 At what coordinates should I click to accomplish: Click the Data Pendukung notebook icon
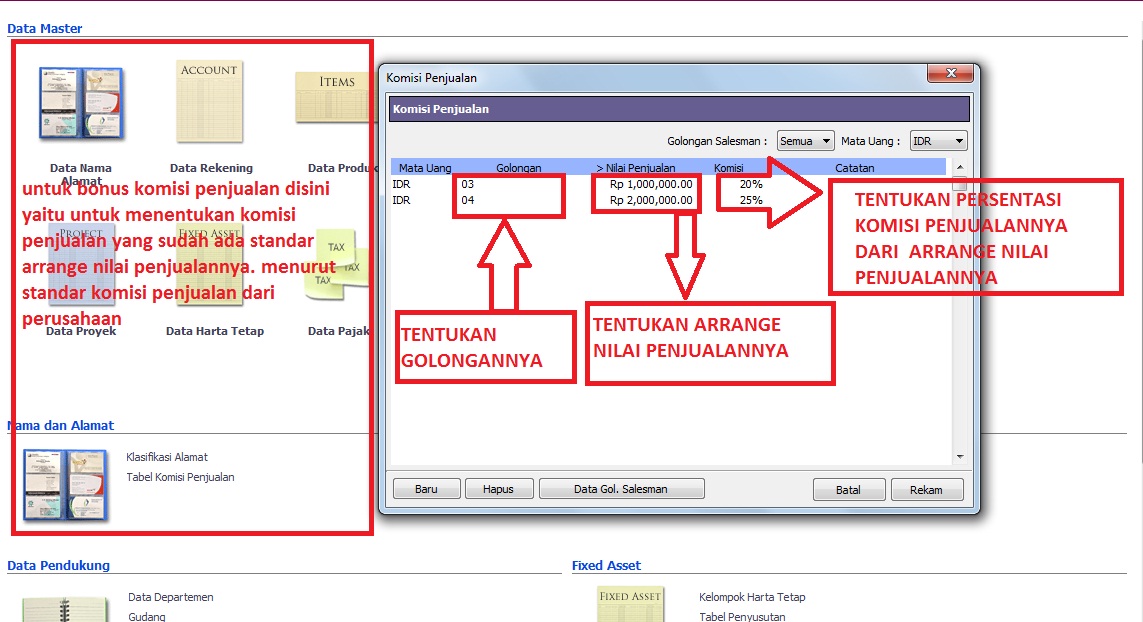65,608
